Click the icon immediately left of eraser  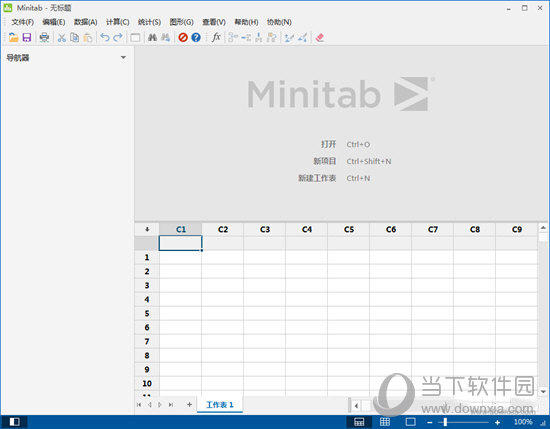302,37
